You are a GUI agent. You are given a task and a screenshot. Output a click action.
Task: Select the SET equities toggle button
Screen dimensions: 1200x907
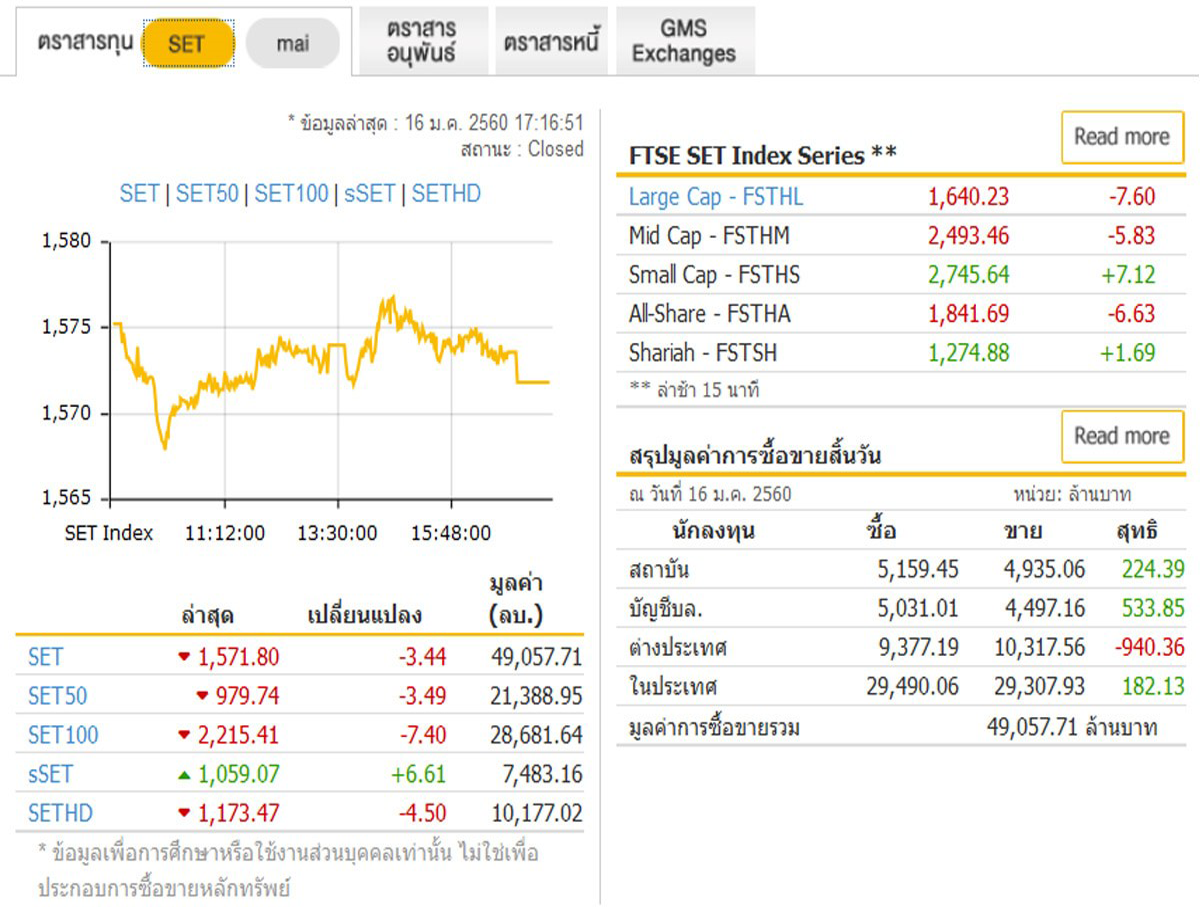[x=187, y=44]
